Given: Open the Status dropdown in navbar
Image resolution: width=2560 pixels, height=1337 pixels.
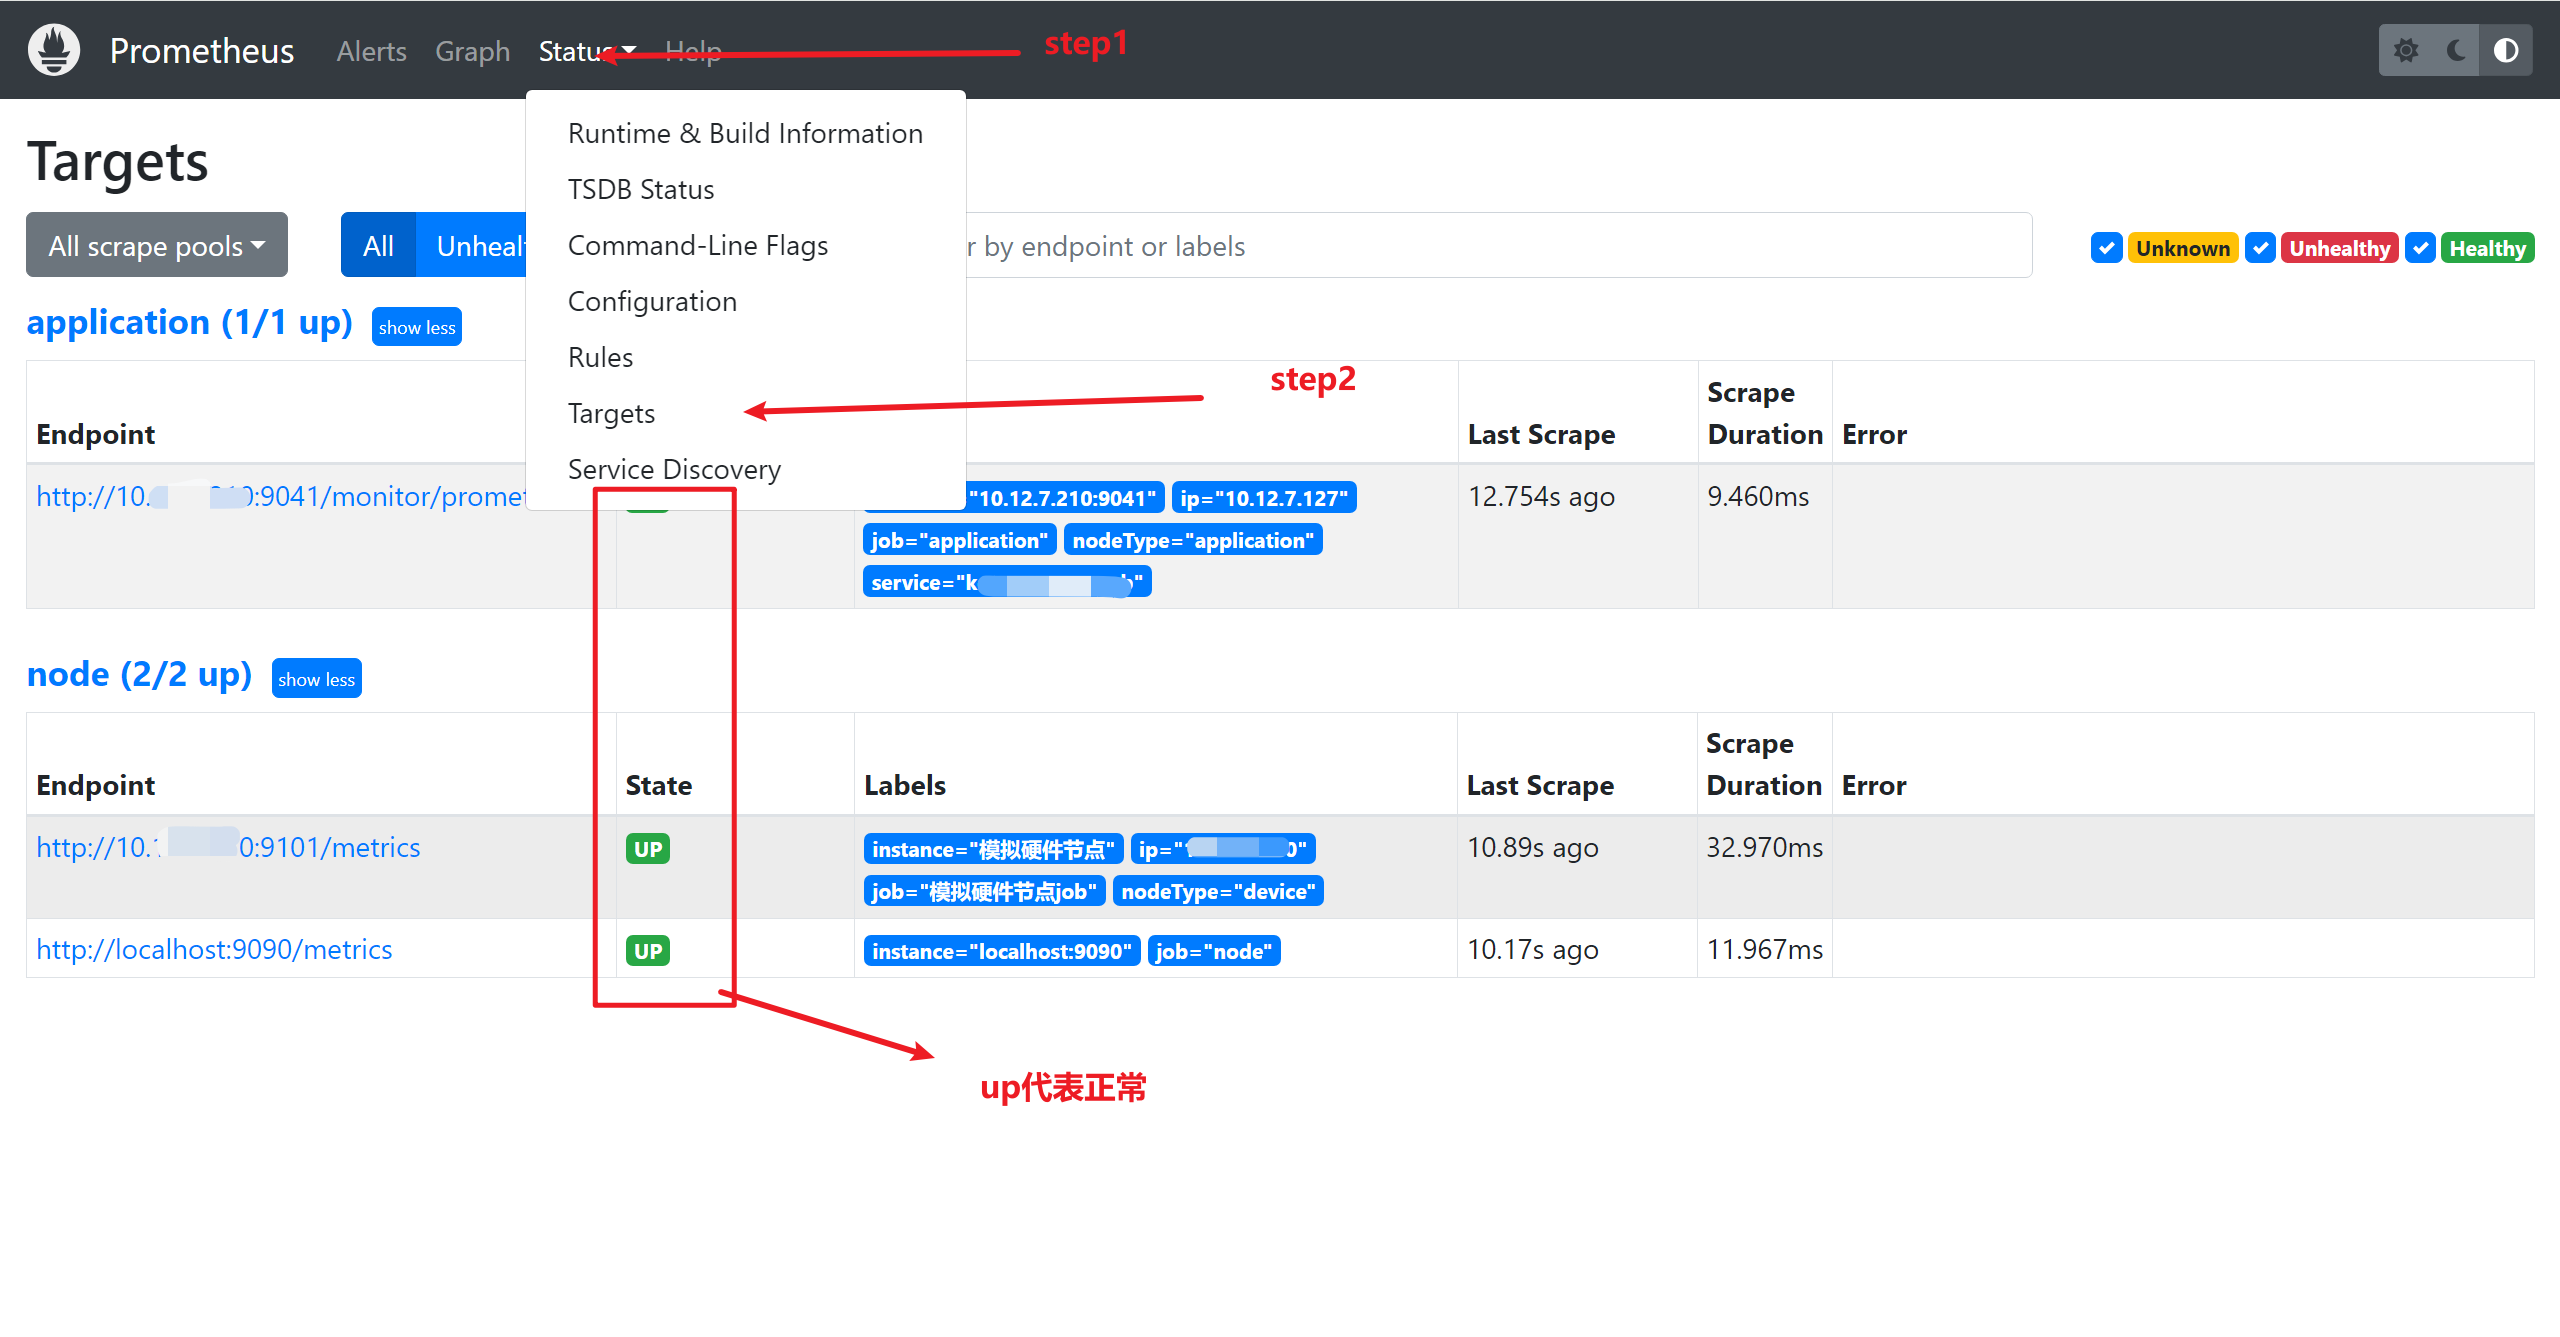Looking at the screenshot, I should 587,51.
